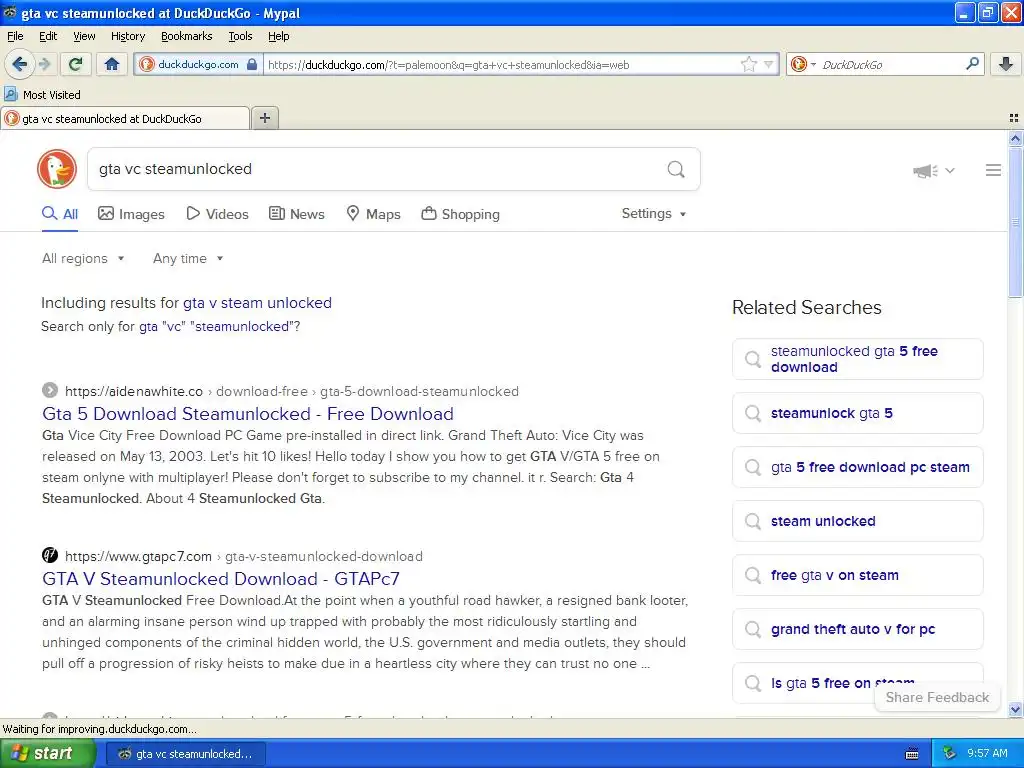
Task: Select the Mypal taskbar button
Action: (185, 754)
